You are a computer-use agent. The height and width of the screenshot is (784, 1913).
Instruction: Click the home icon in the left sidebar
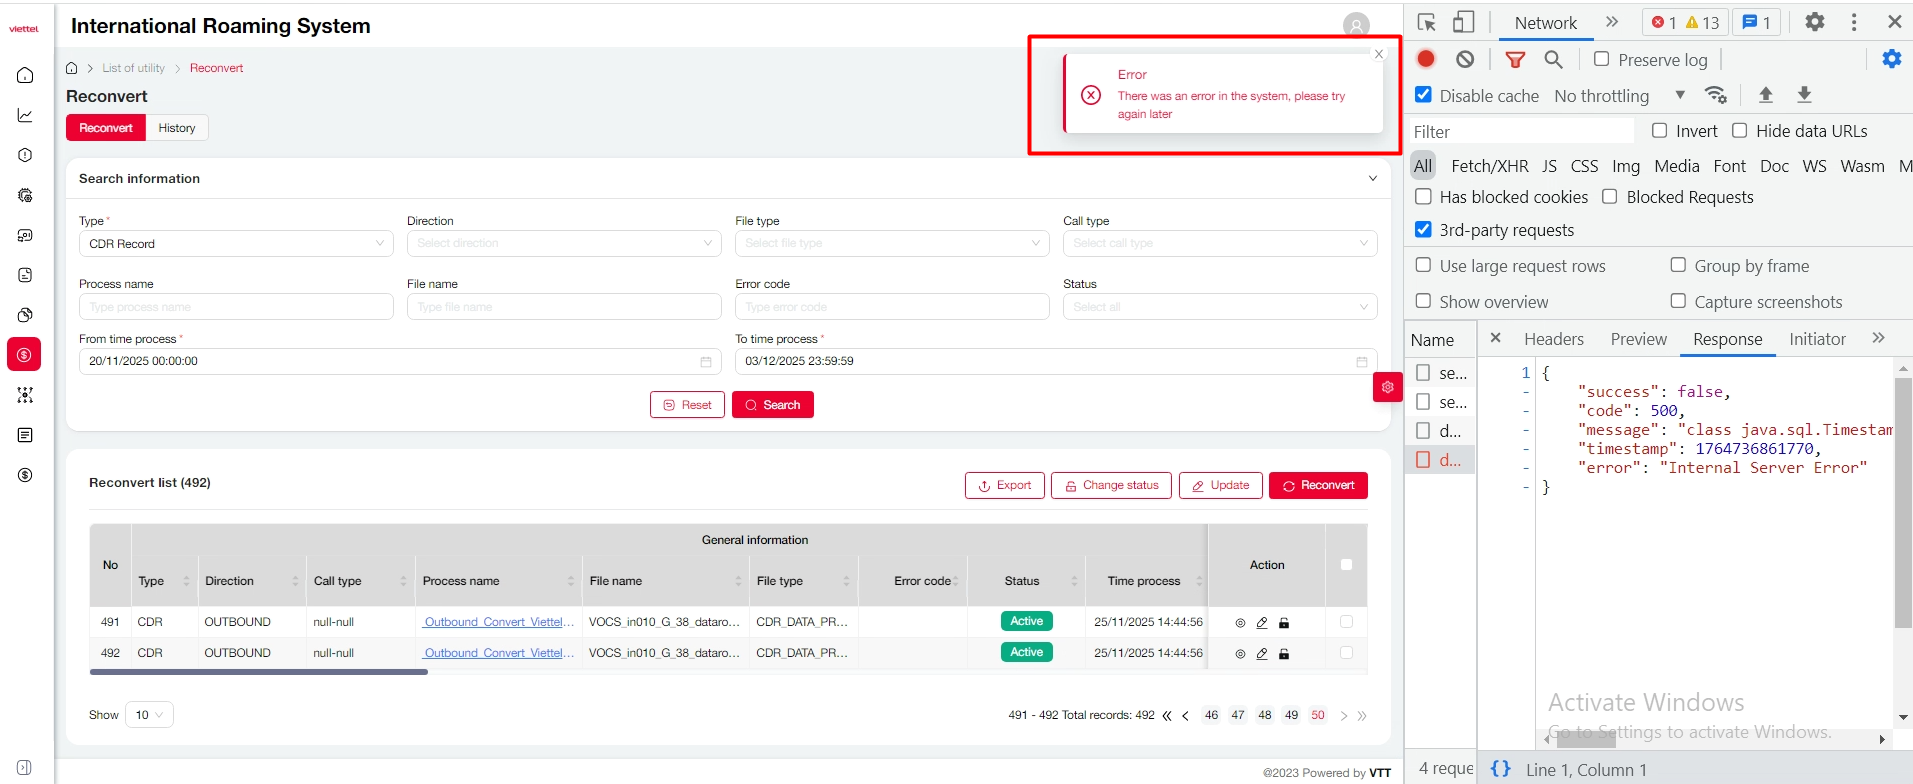[x=25, y=75]
